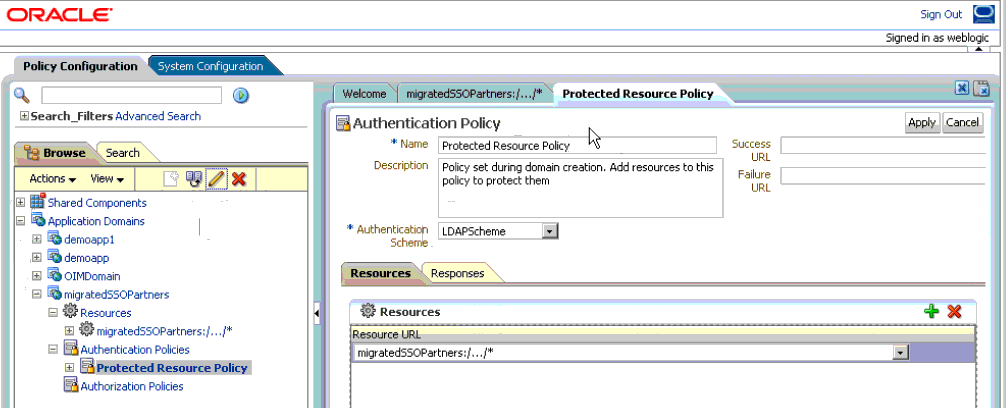This screenshot has height=408, width=1008.
Task: Expand the demoapp node
Action: 37,258
